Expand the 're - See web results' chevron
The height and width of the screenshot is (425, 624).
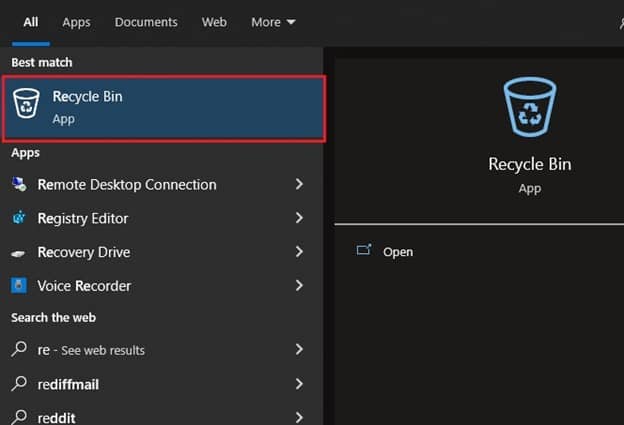[299, 349]
